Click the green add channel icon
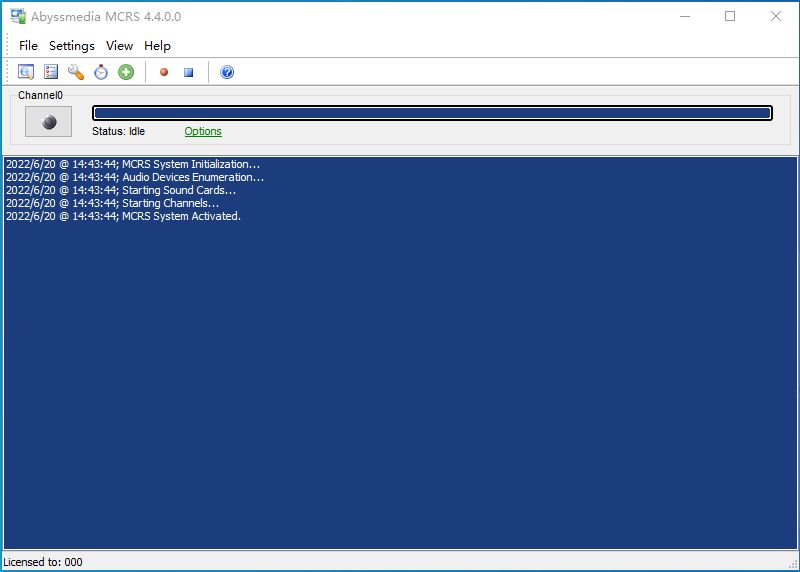Viewport: 800px width, 572px height. tap(126, 72)
